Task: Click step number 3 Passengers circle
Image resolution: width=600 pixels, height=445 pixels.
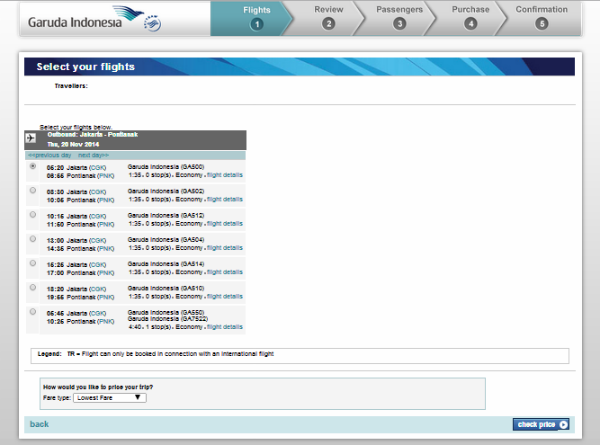Action: click(399, 24)
